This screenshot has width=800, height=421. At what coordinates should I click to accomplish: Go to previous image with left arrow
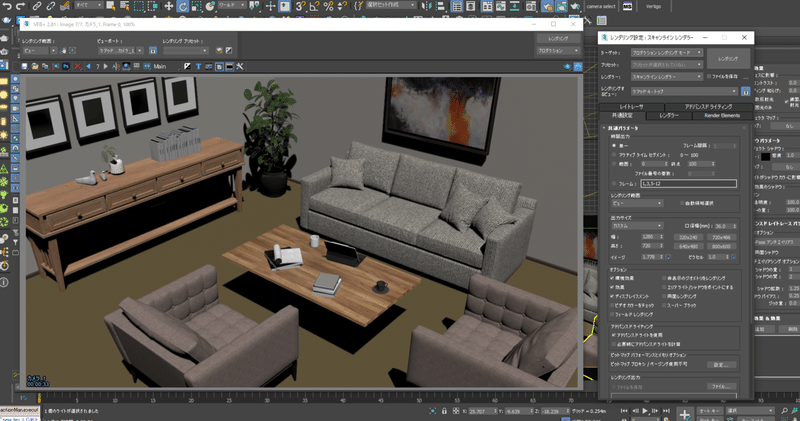[89, 66]
